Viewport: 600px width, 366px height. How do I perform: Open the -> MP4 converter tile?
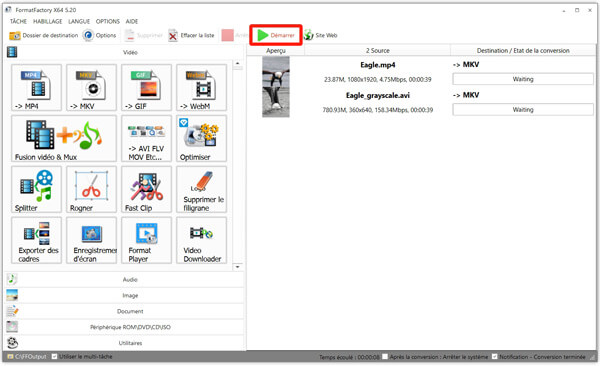(x=36, y=88)
